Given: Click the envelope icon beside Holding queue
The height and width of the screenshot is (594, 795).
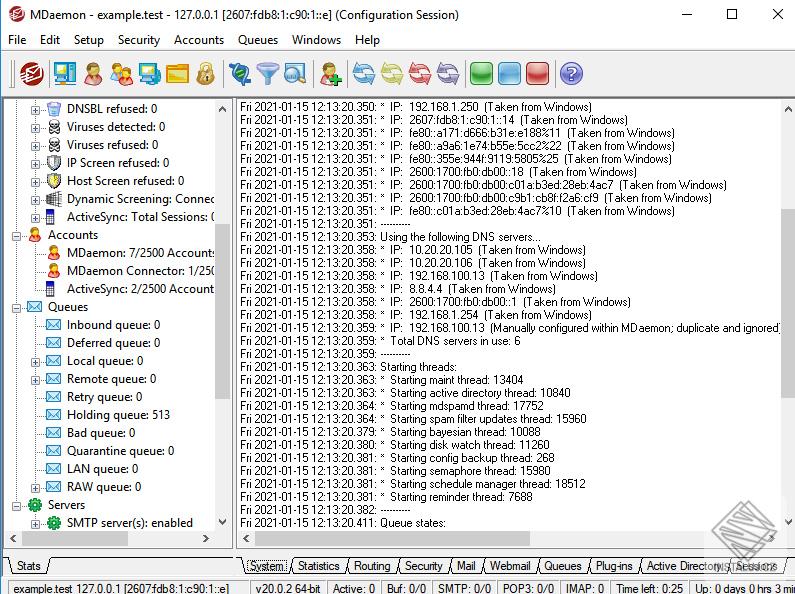Looking at the screenshot, I should point(53,415).
